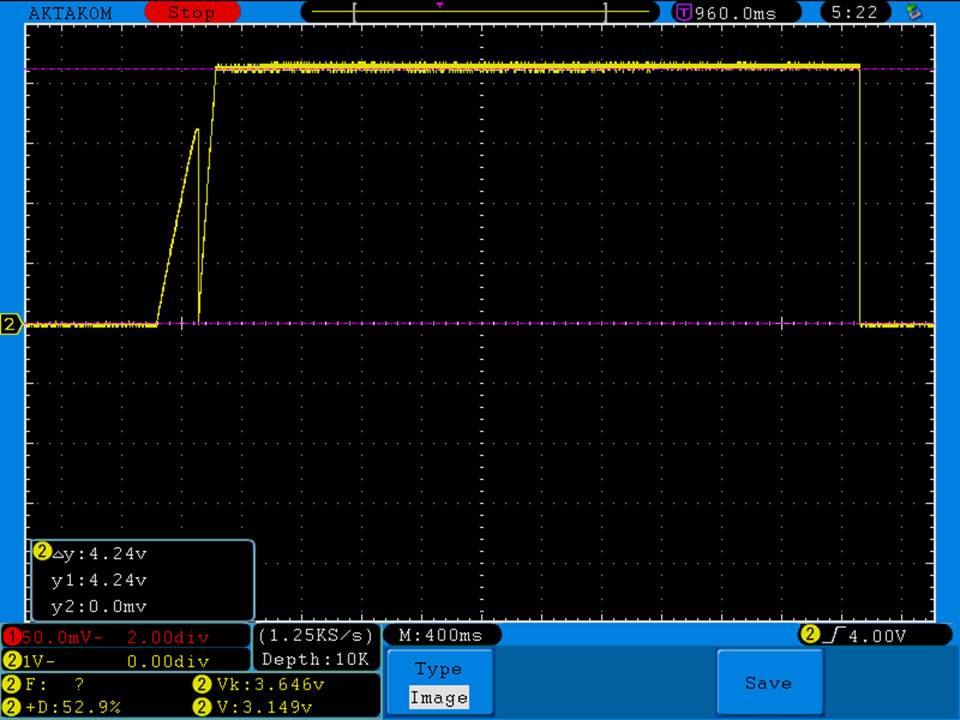Click the 960.0ms horizontal offset readout

pyautogui.click(x=734, y=13)
